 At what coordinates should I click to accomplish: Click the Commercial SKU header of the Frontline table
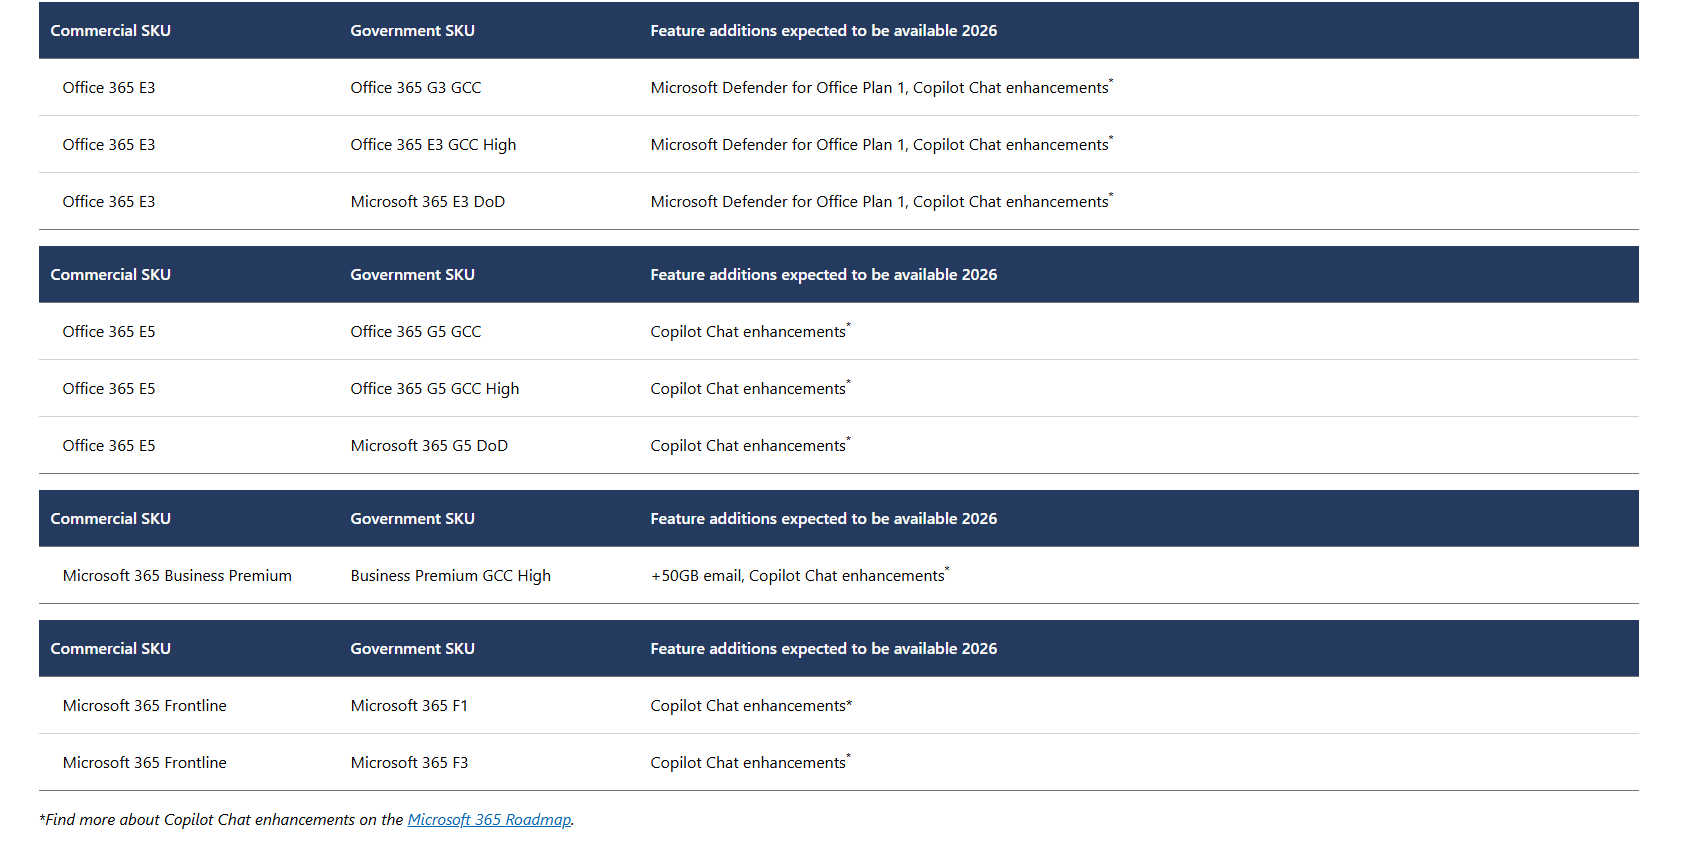(x=111, y=649)
